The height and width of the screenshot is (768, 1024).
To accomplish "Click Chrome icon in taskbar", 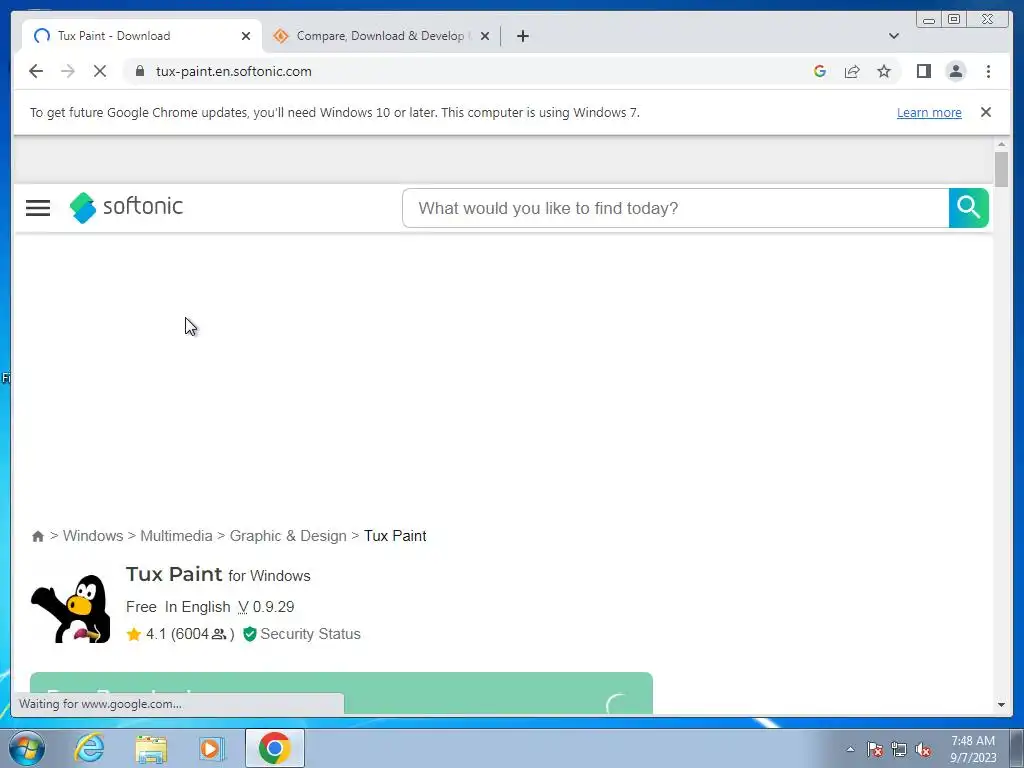I will click(x=274, y=748).
